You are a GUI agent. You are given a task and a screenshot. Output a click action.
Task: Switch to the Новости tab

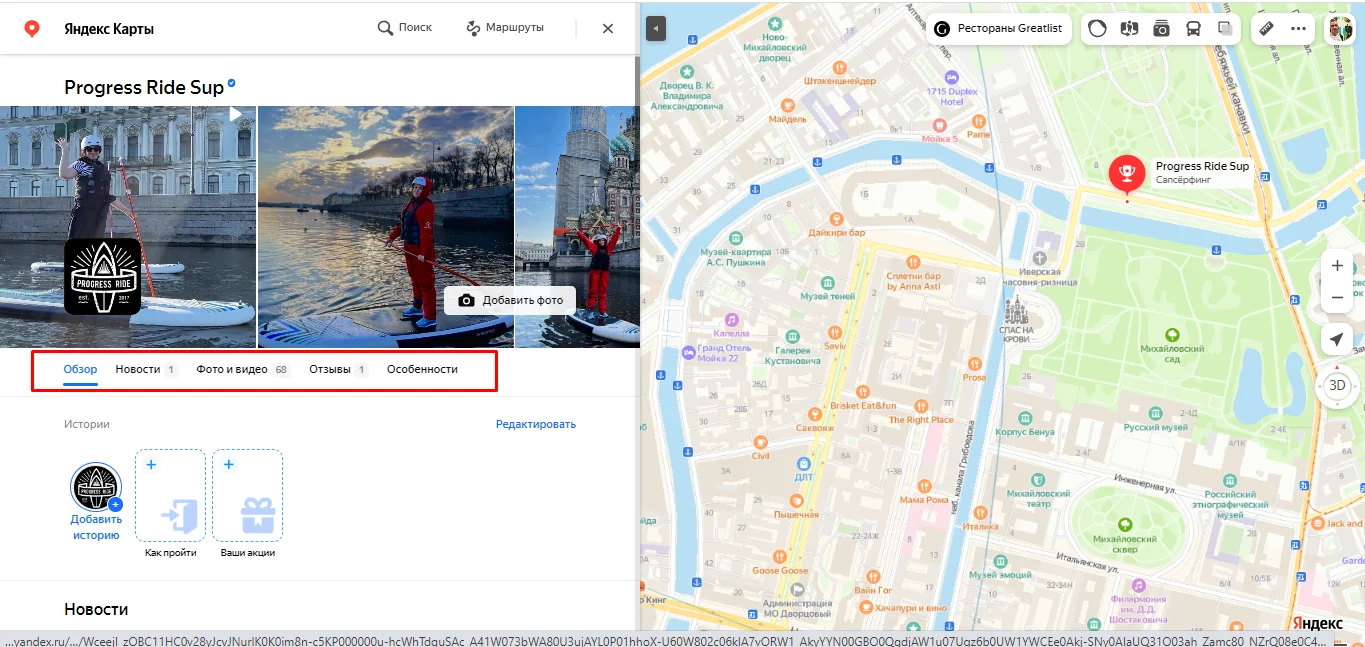146,369
